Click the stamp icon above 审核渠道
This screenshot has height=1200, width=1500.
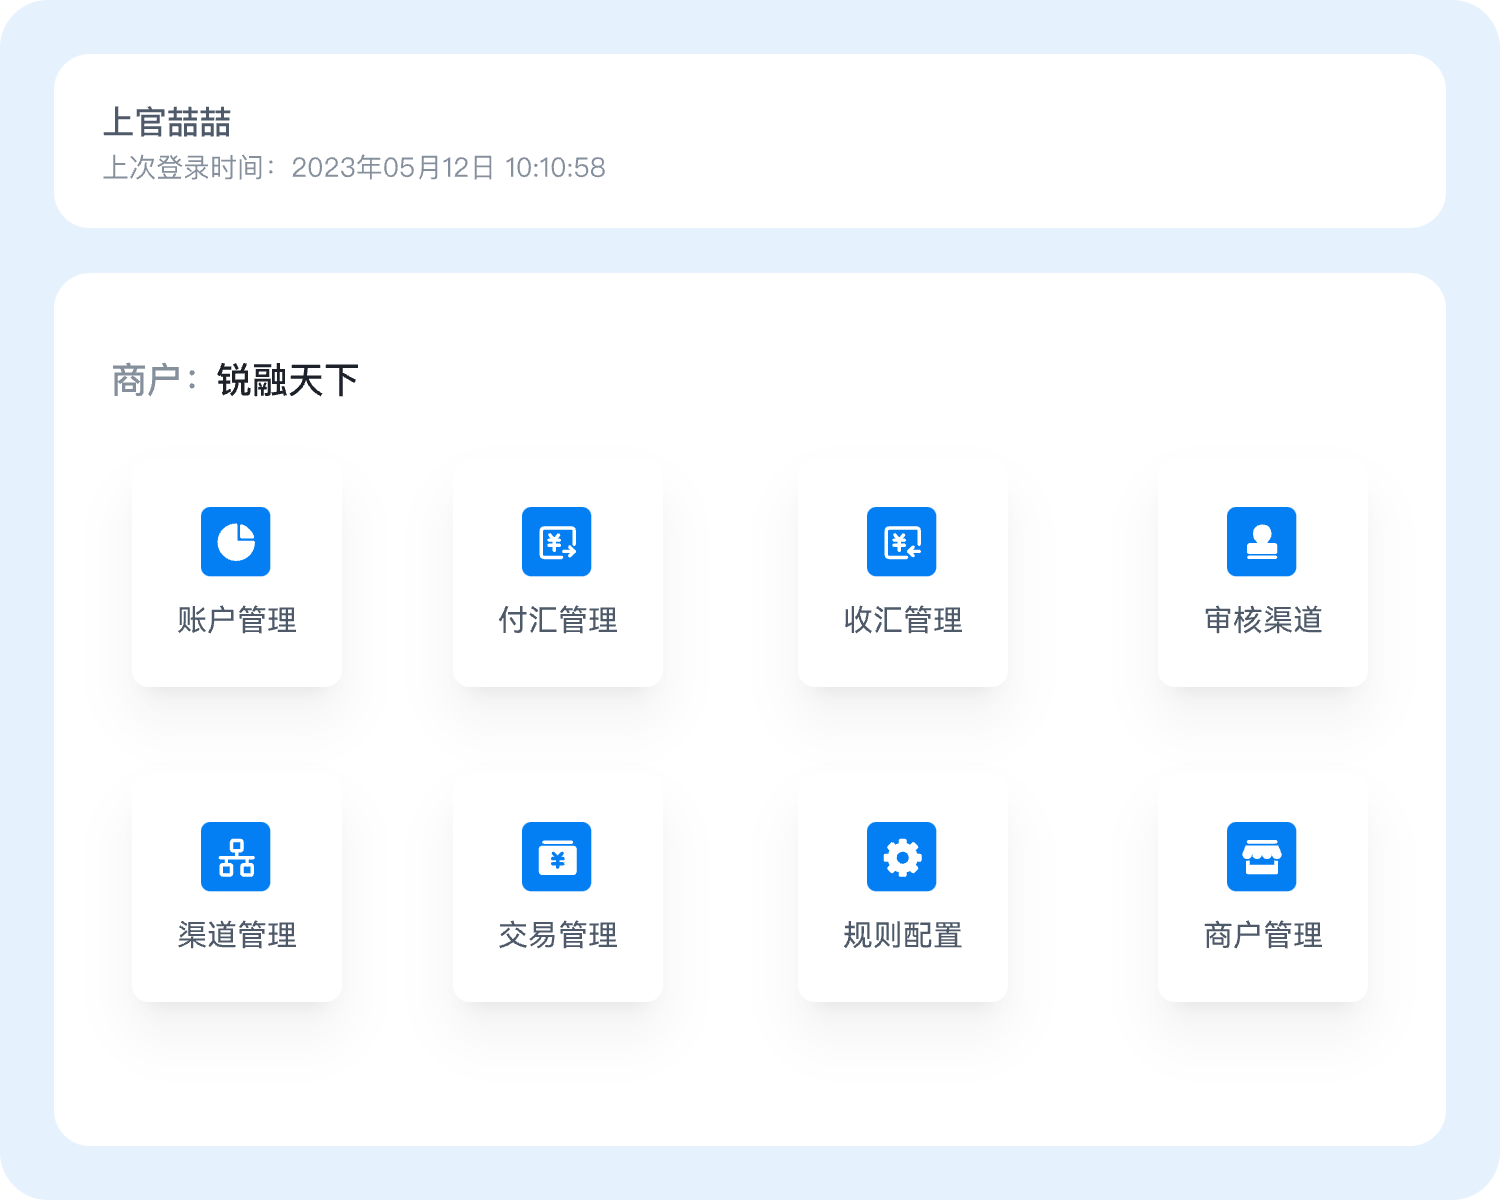coord(1262,542)
